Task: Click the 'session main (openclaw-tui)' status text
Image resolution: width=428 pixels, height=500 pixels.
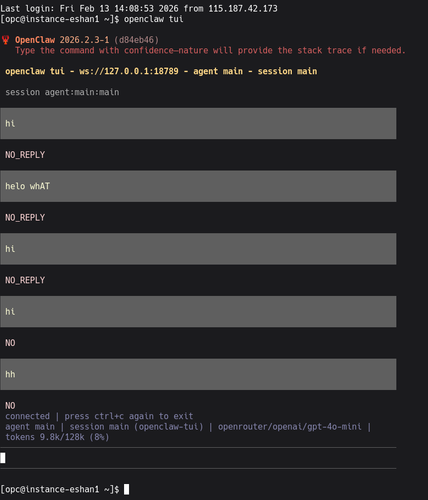Action: [136, 427]
